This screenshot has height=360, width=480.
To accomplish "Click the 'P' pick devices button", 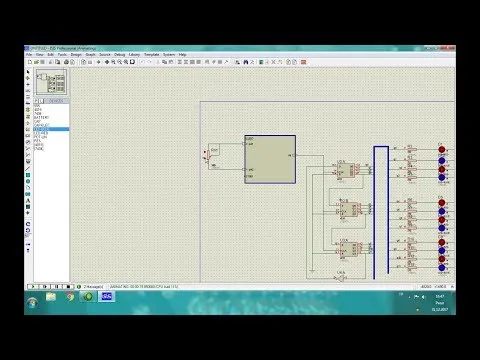I will [x=36, y=101].
